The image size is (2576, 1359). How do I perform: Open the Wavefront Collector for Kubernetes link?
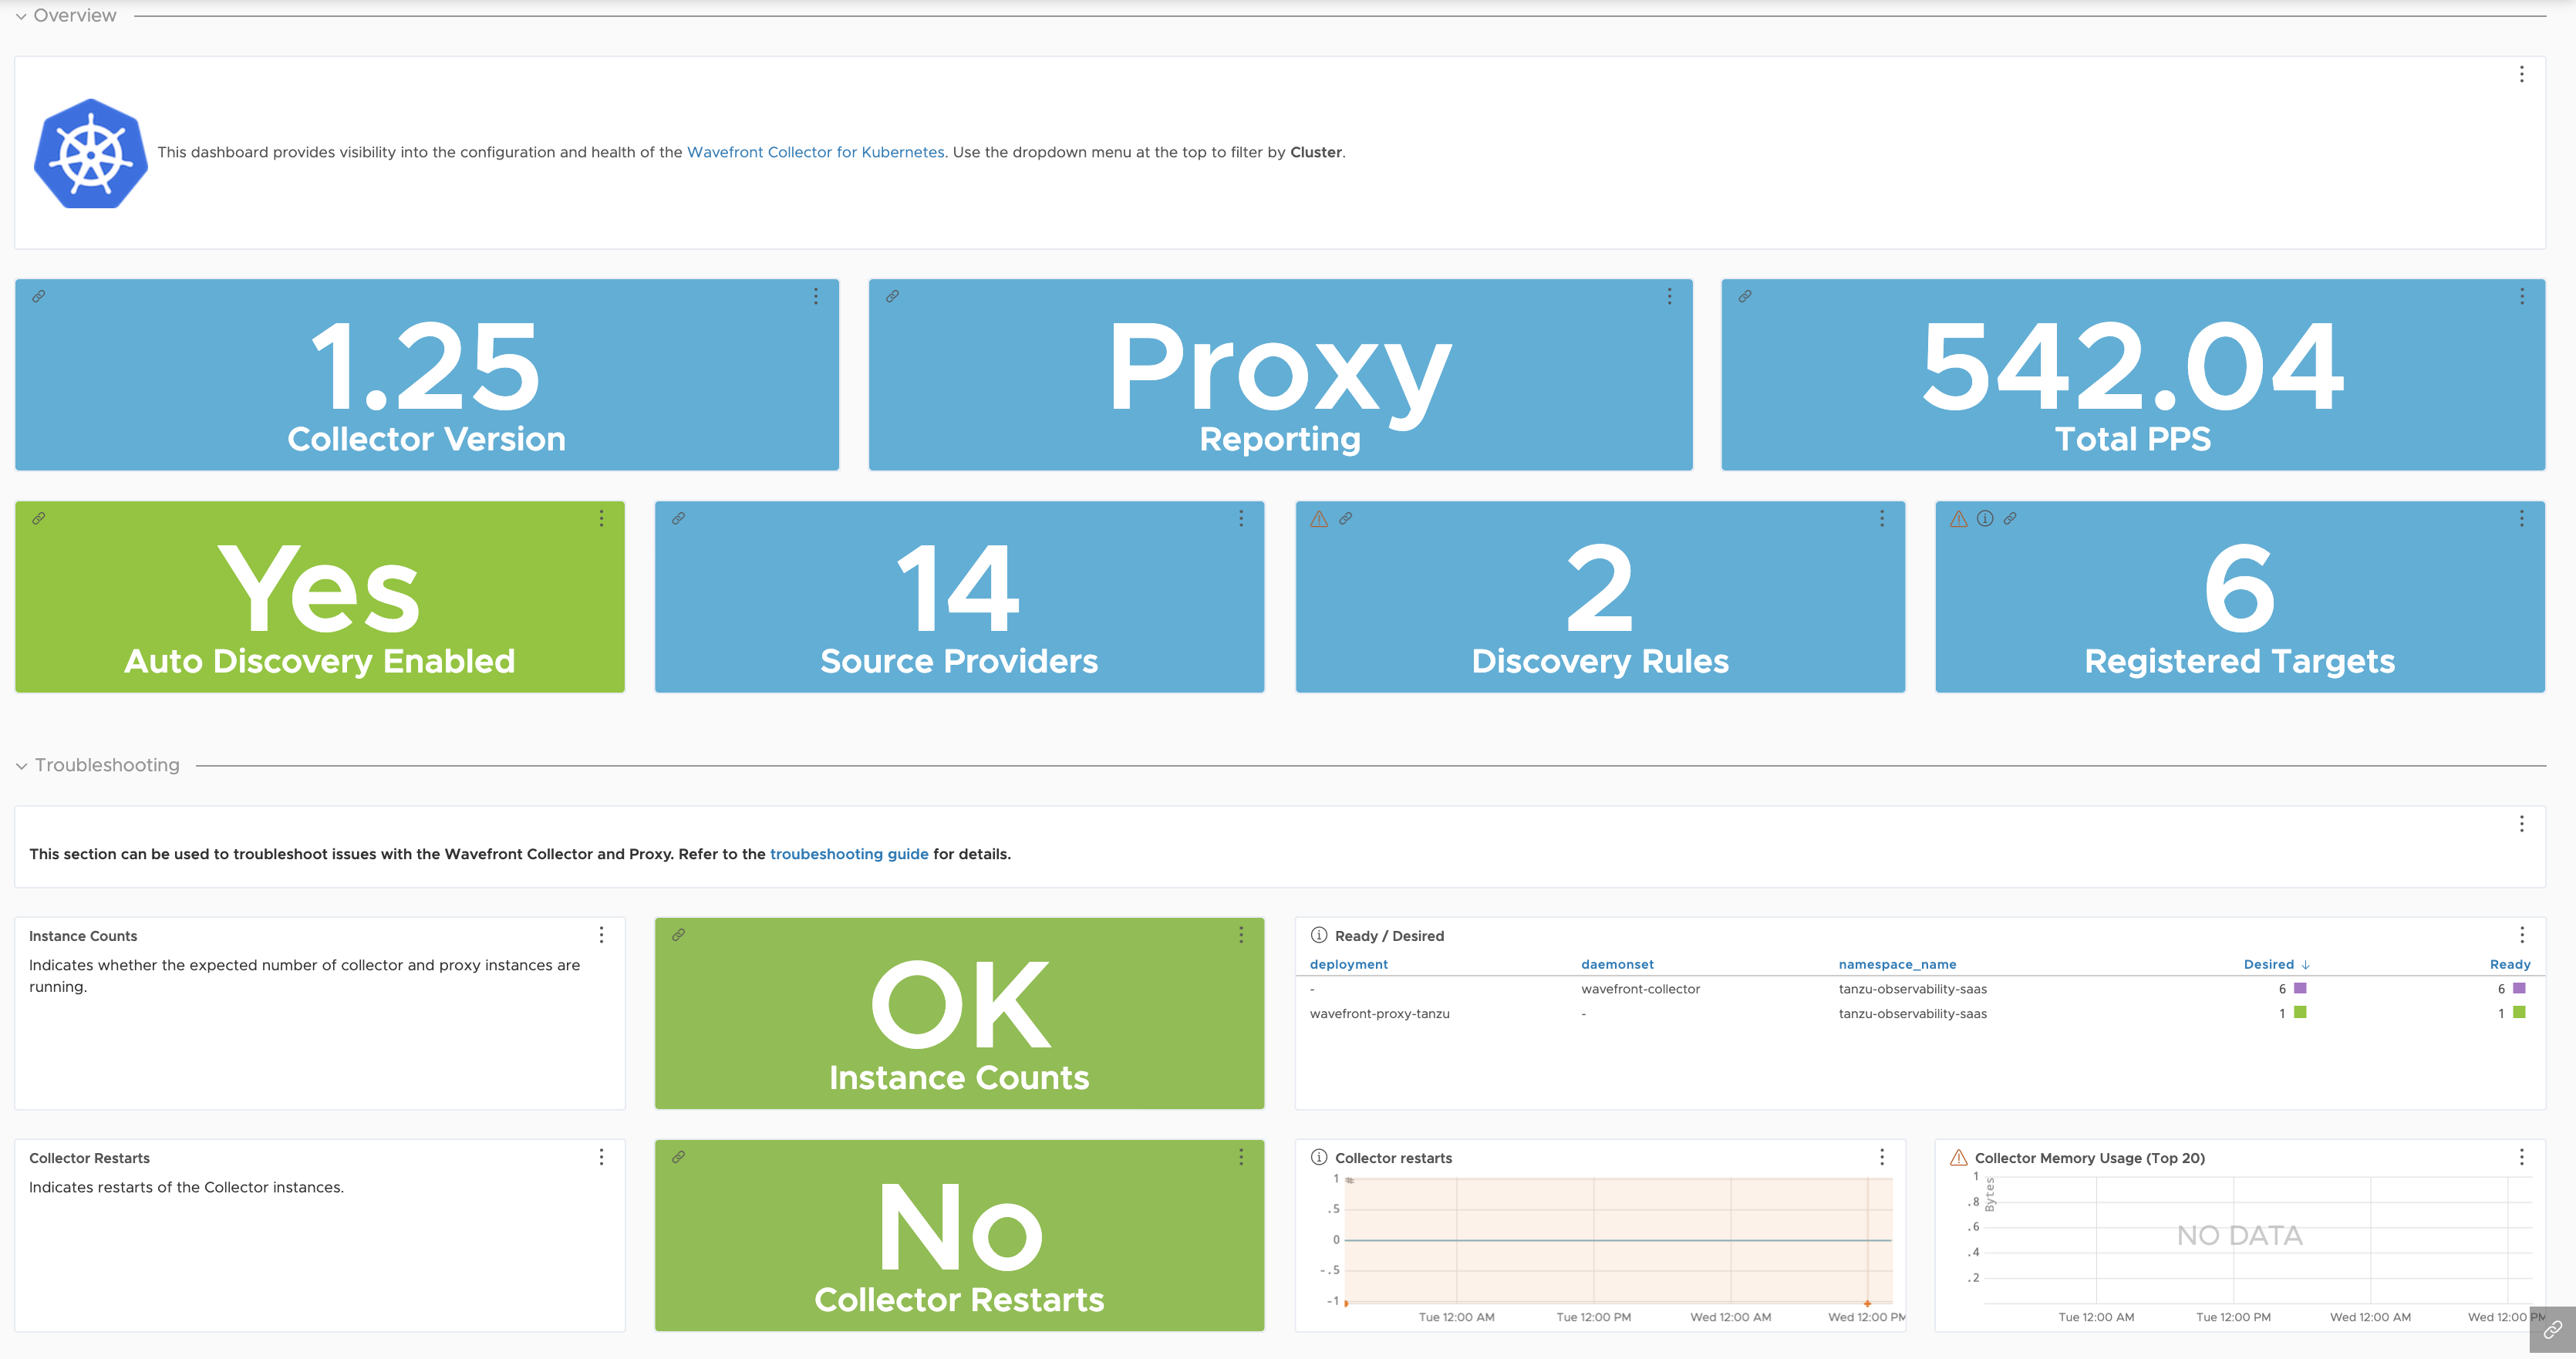[815, 152]
